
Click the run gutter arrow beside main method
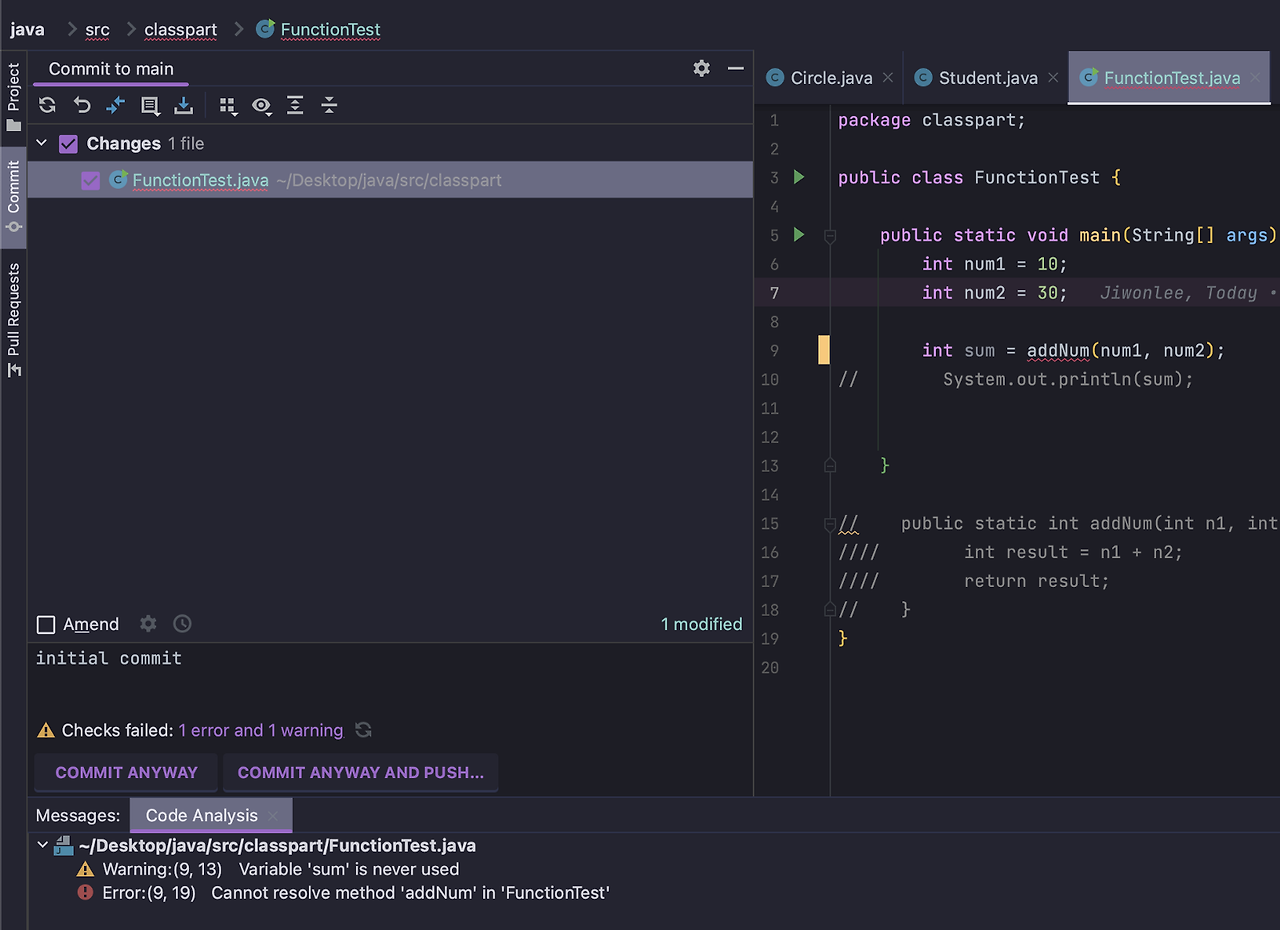799,235
